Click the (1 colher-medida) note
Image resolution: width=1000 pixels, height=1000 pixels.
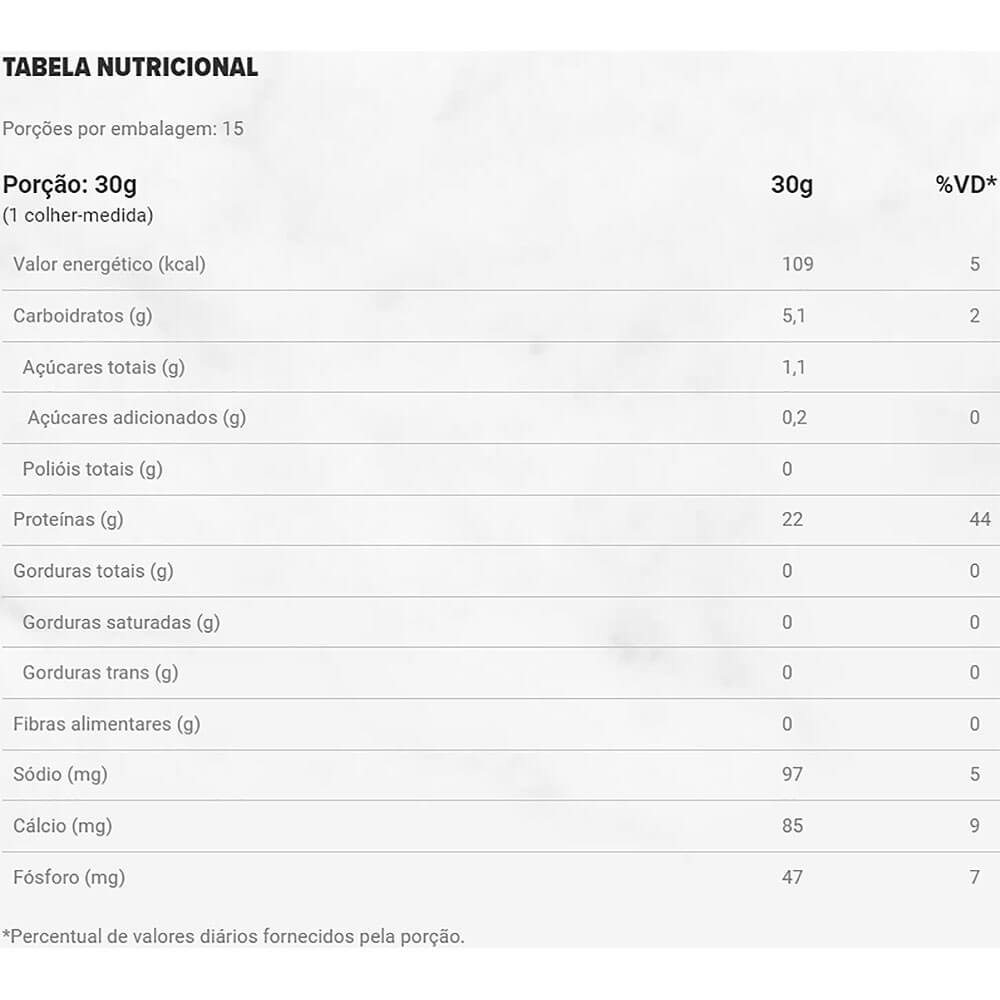(x=78, y=215)
